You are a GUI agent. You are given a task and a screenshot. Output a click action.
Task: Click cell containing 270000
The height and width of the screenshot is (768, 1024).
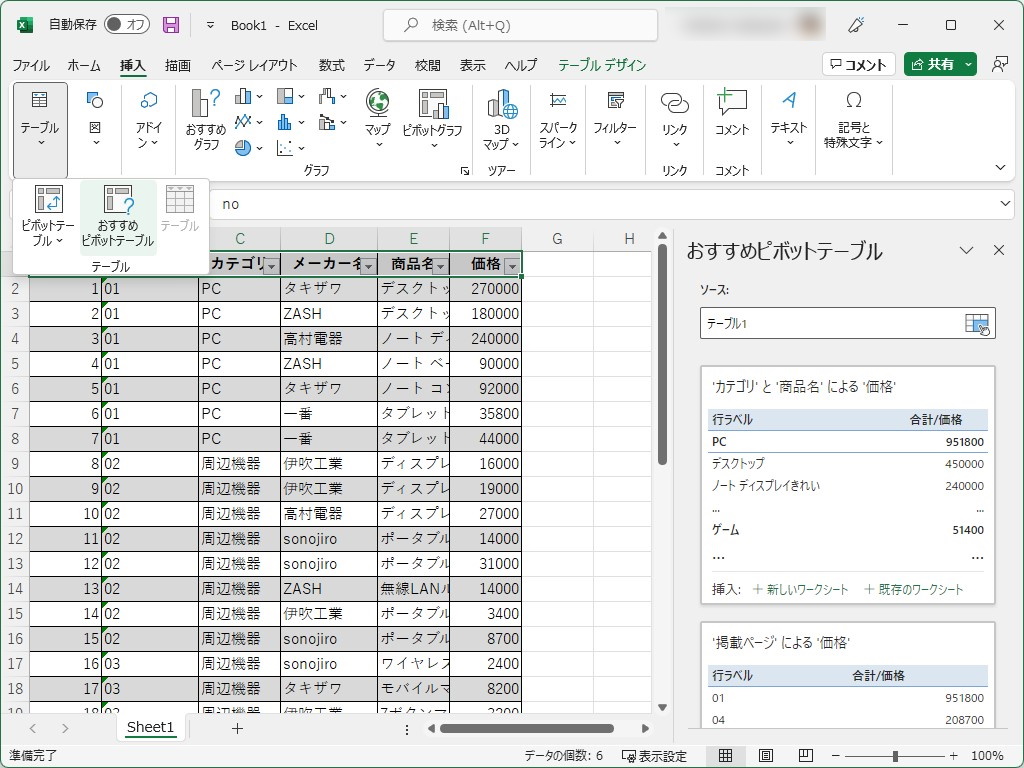tap(485, 289)
